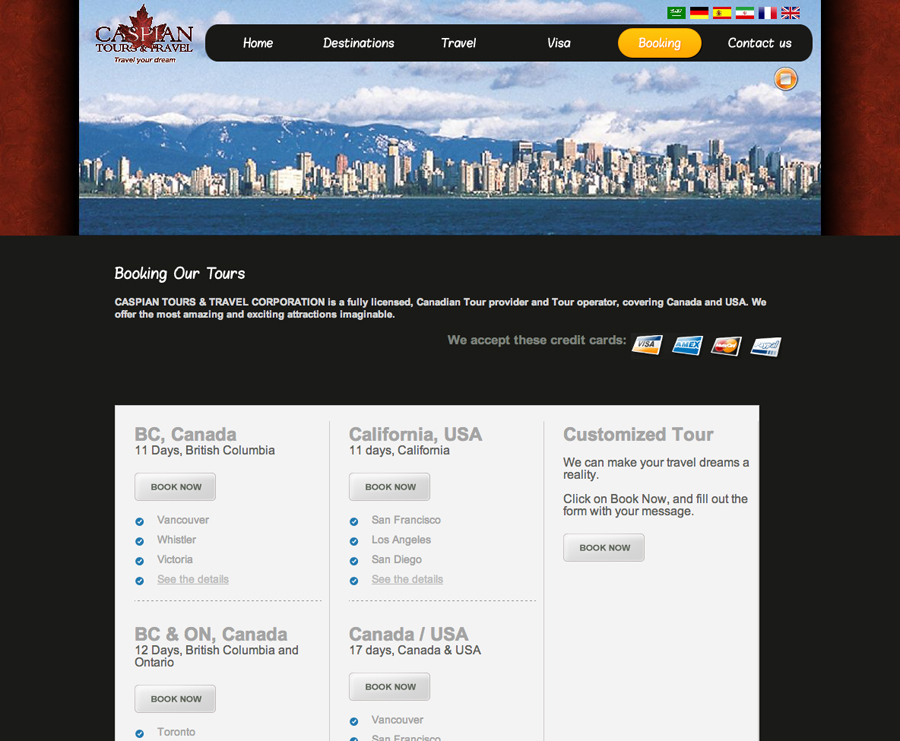
Task: Select the Contact us menu item
Action: 759,43
